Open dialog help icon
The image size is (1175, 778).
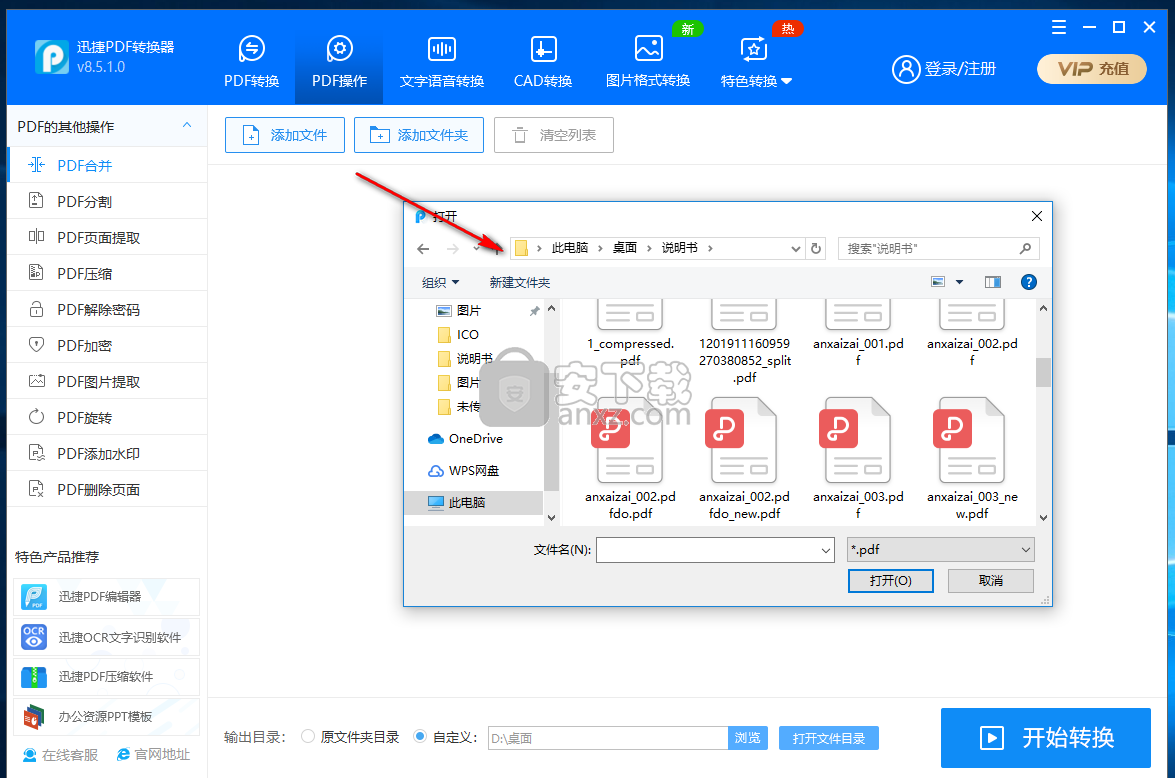pos(1028,282)
